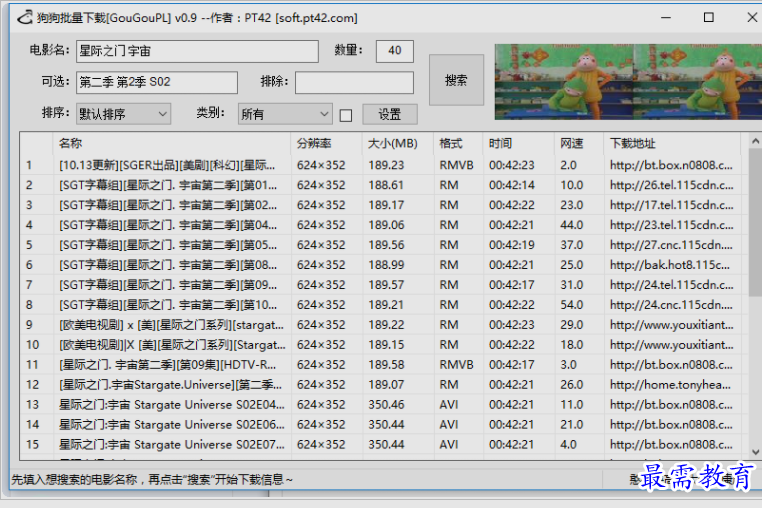Click download address in row 12

670,385
